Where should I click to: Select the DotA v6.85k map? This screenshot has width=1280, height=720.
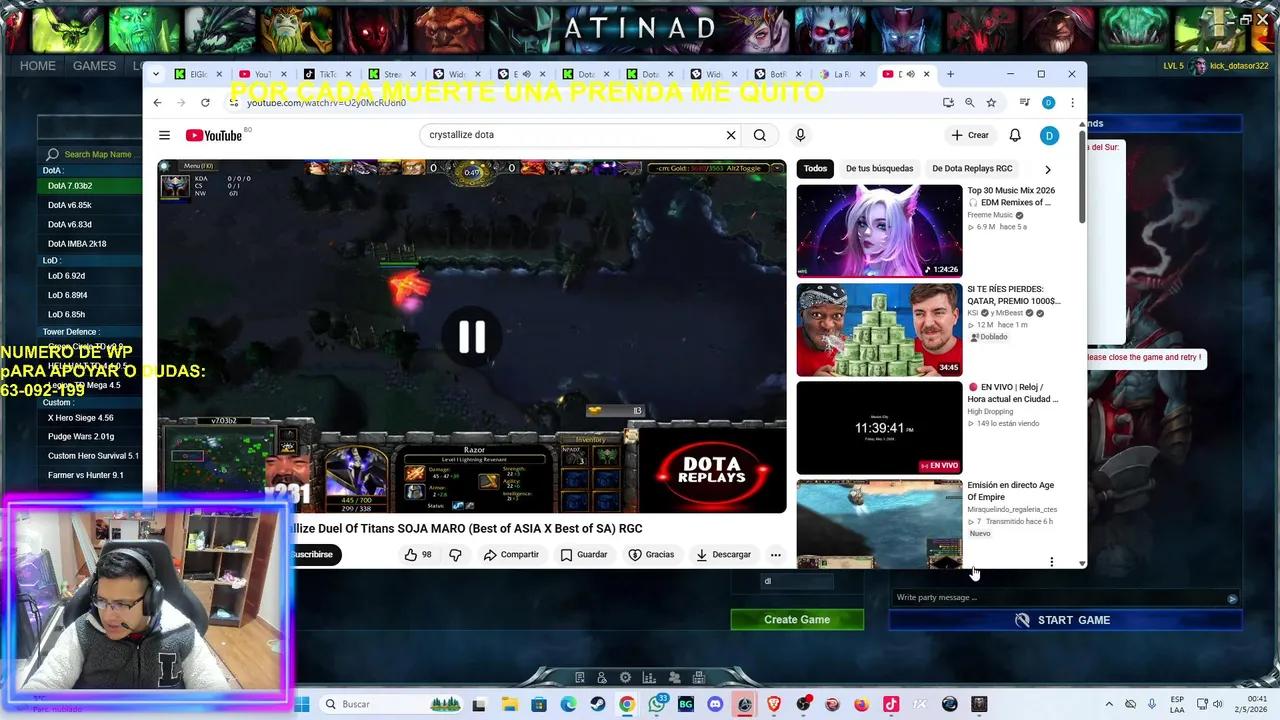[x=90, y=205]
